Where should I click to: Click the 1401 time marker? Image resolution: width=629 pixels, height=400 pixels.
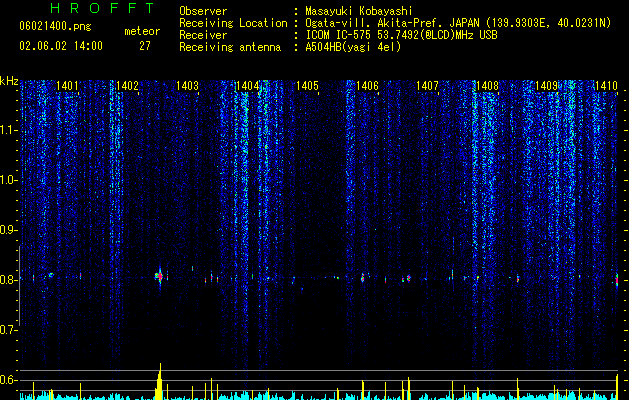click(67, 86)
